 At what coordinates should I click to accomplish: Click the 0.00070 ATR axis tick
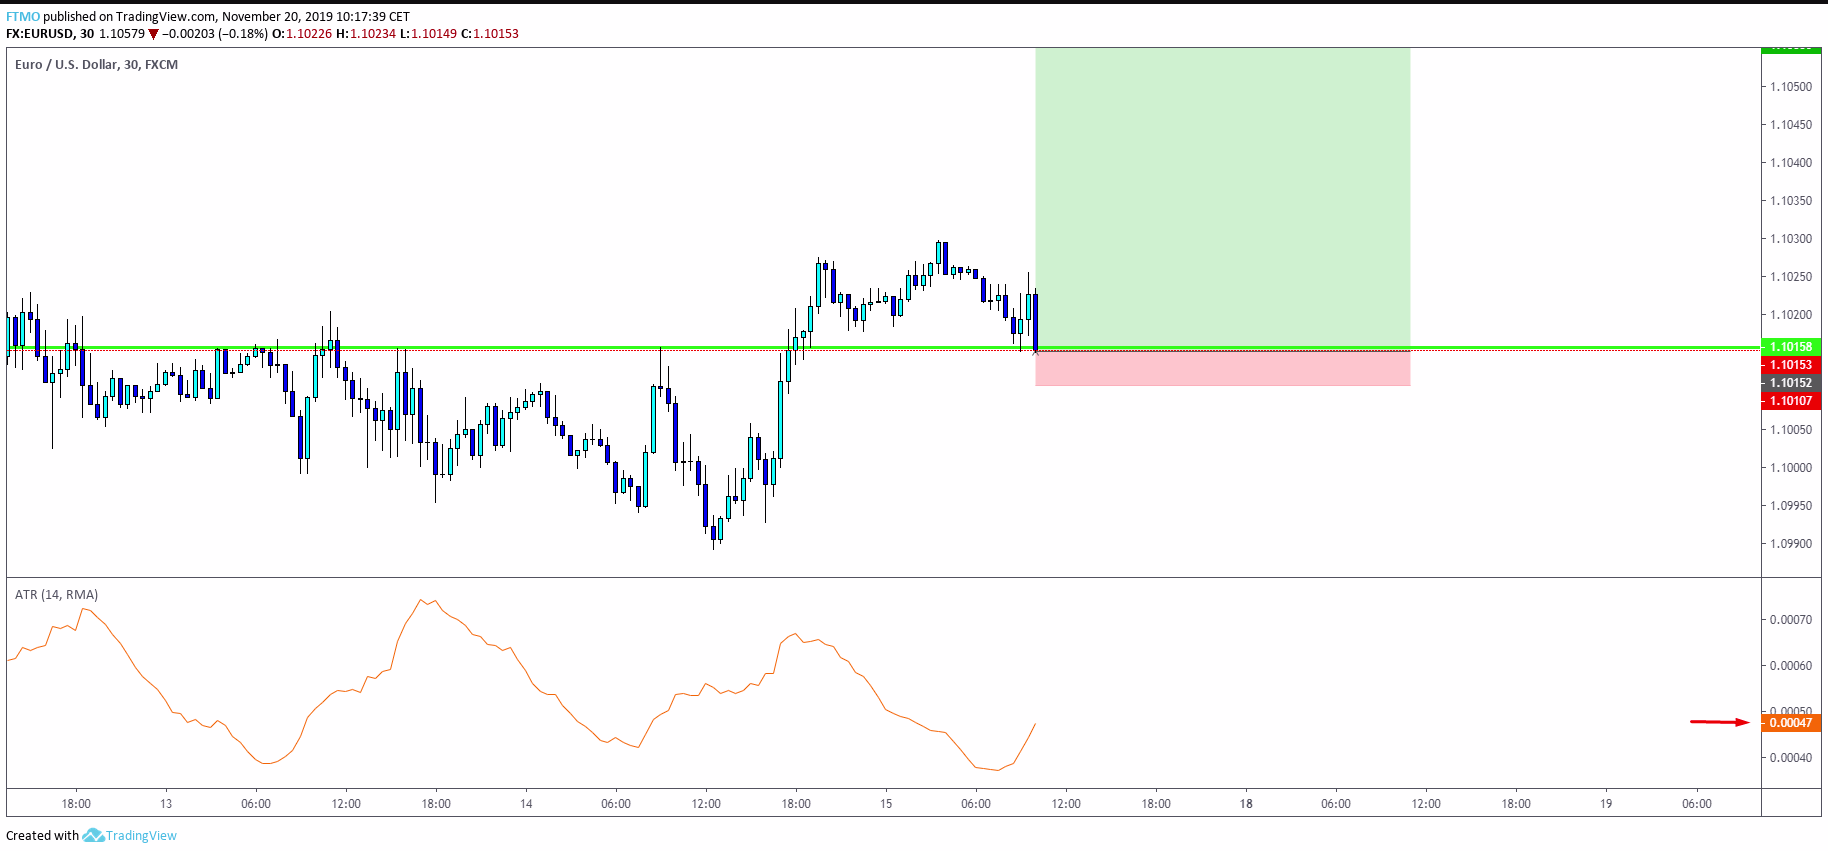[x=1790, y=620]
